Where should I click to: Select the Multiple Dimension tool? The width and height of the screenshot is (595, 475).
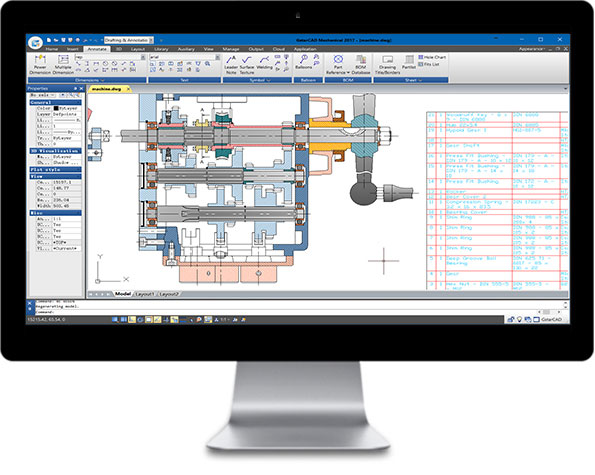(63, 64)
